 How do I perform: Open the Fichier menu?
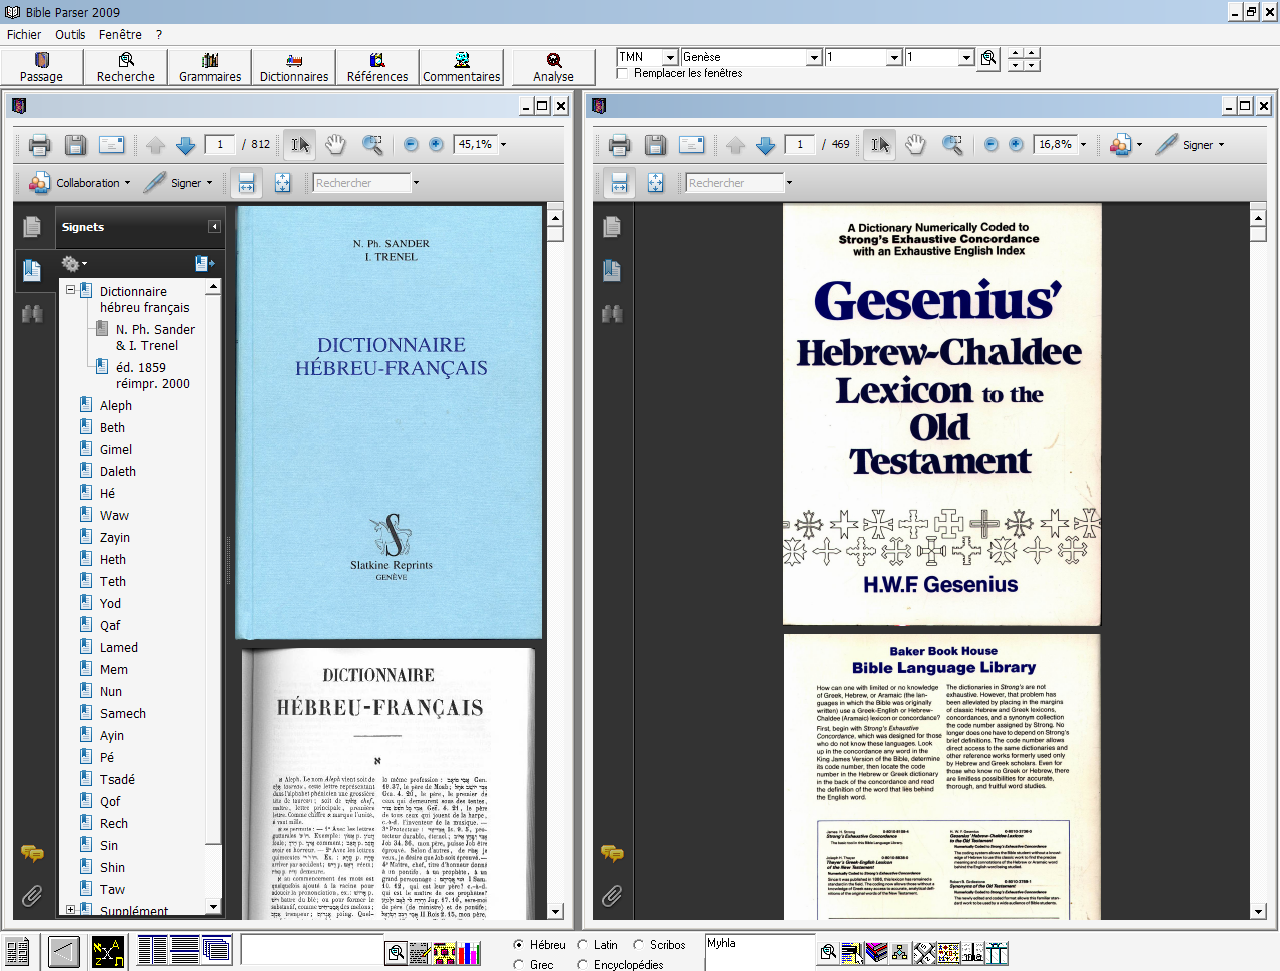24,34
